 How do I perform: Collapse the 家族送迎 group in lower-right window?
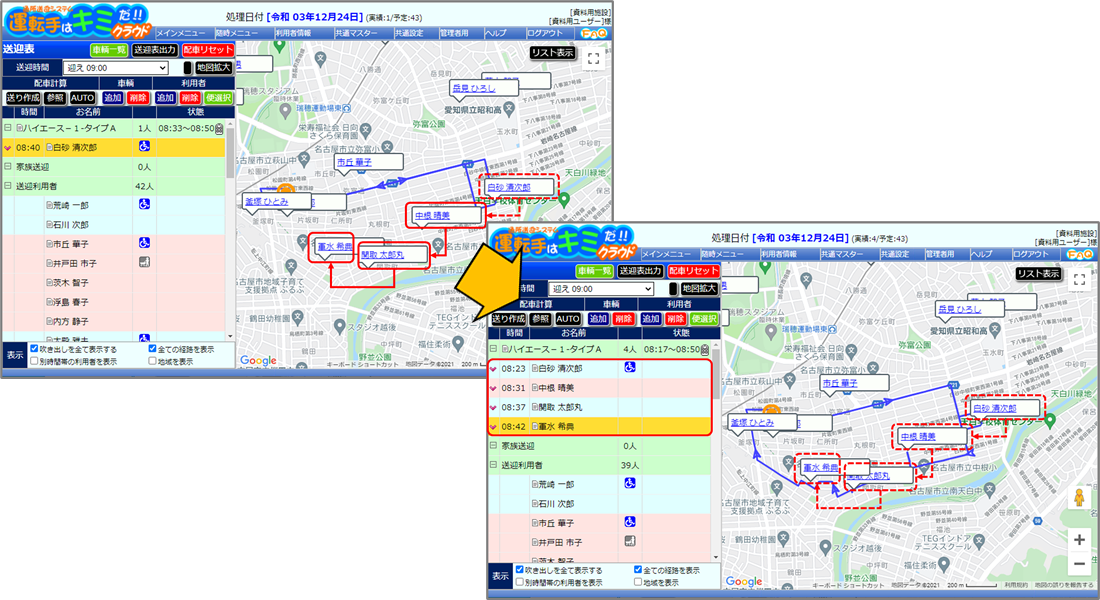coord(493,446)
